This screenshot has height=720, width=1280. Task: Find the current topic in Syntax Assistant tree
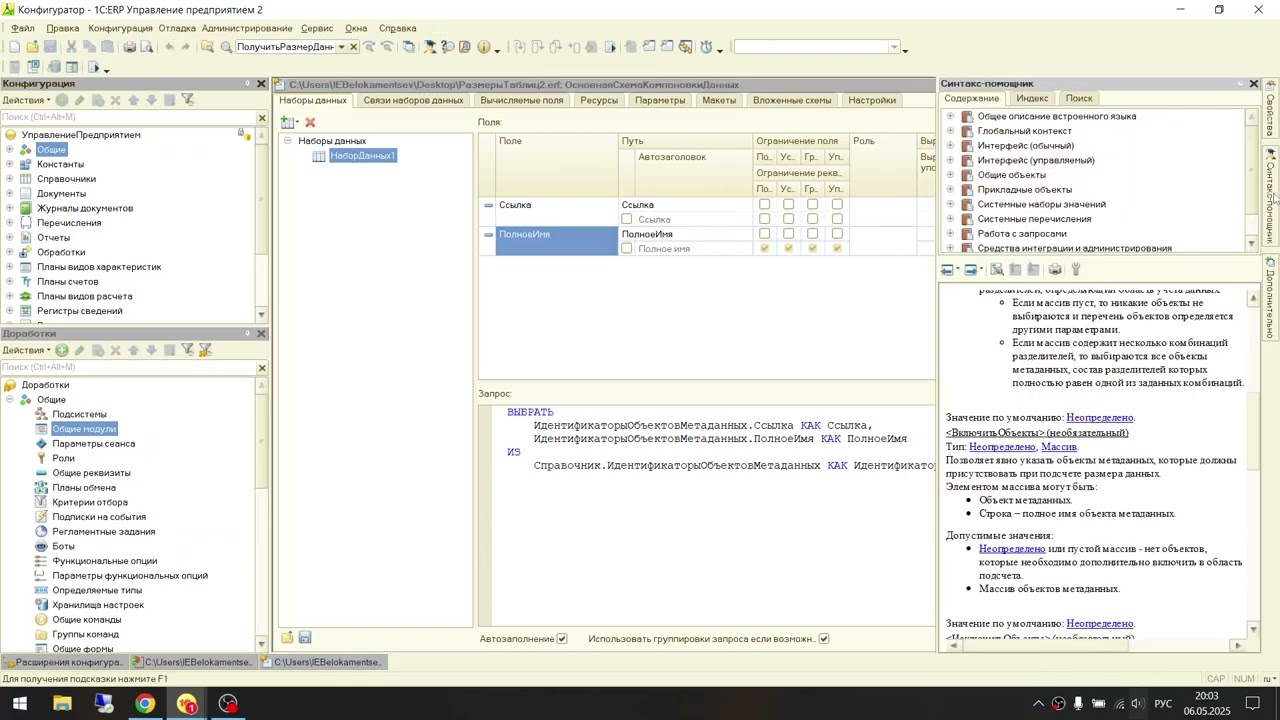click(997, 270)
